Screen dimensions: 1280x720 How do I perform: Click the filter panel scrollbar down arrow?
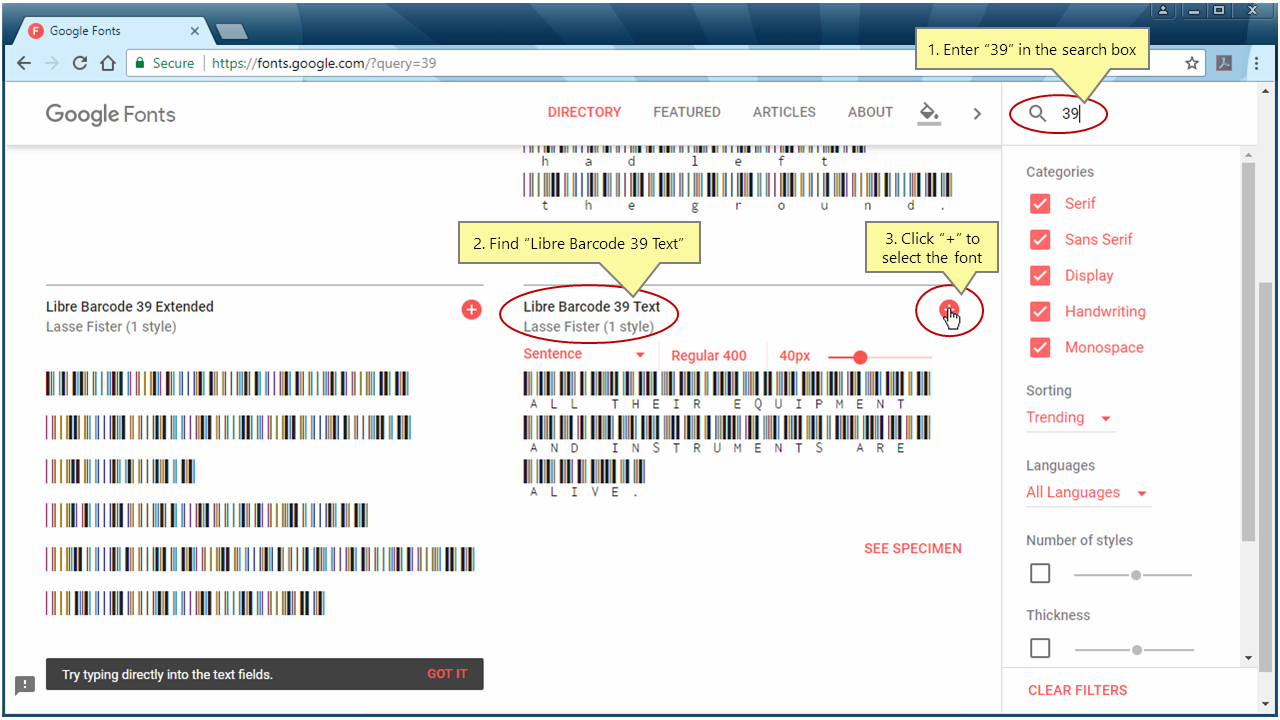(1247, 658)
